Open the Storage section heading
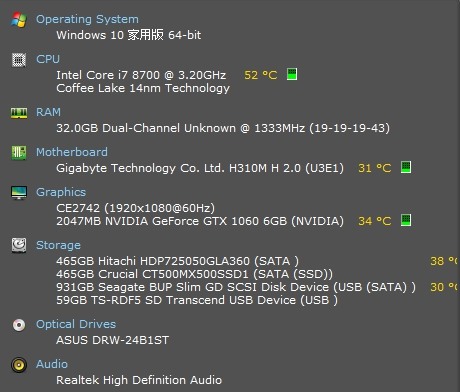The width and height of the screenshot is (460, 392). tap(58, 245)
